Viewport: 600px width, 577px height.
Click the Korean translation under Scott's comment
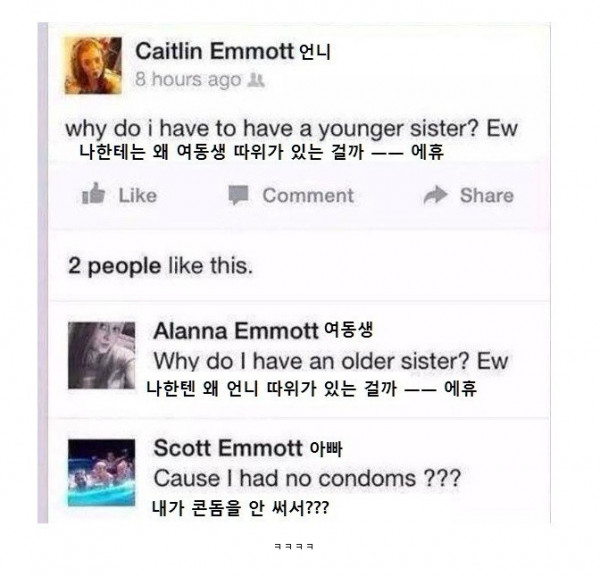(x=240, y=508)
